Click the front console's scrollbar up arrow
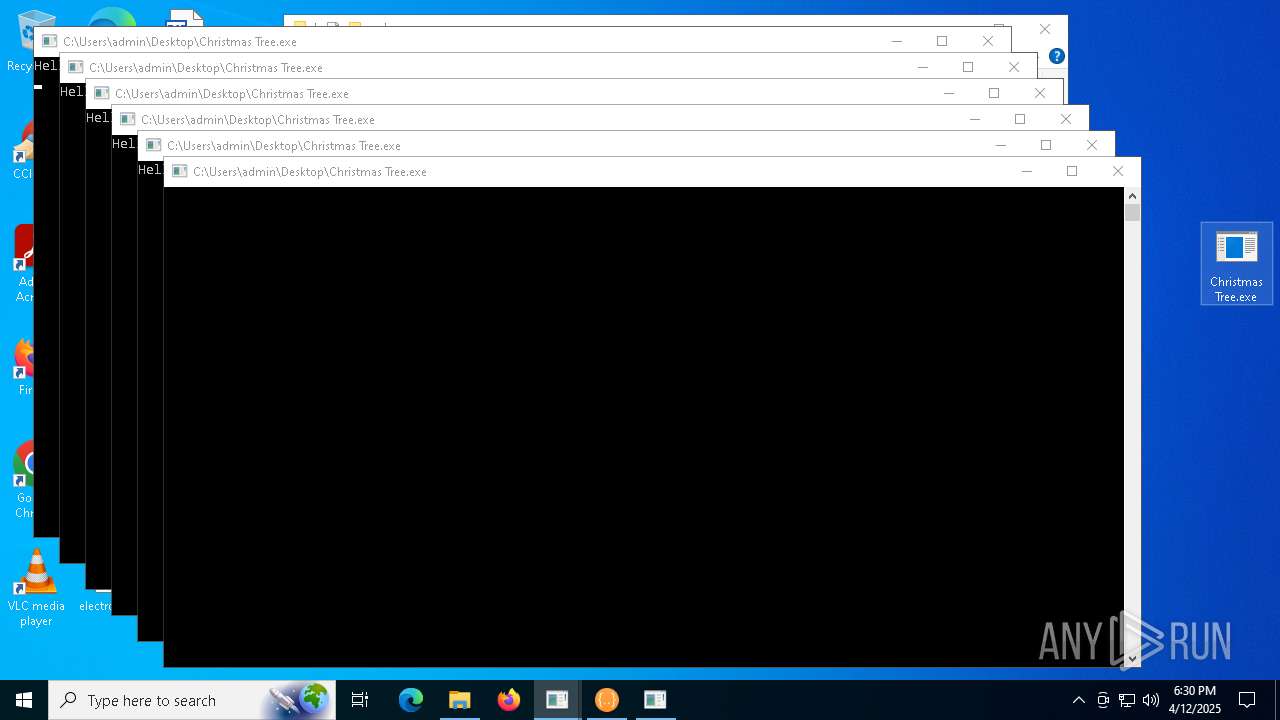1280x720 pixels. pos(1132,195)
